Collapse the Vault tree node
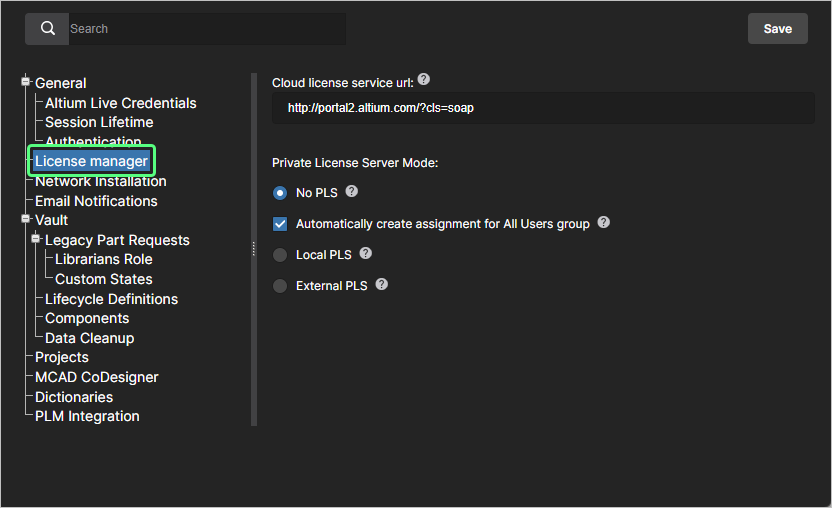The height and width of the screenshot is (508, 832). point(26,219)
